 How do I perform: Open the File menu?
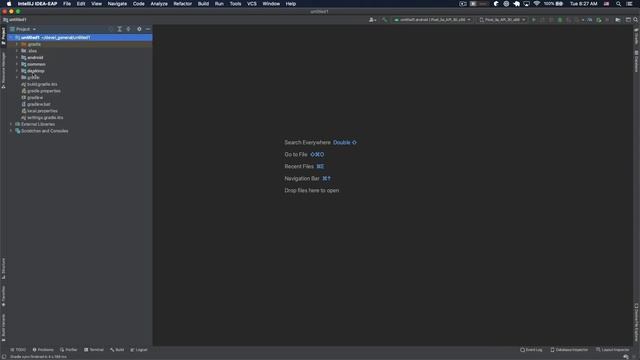[x=67, y=4]
